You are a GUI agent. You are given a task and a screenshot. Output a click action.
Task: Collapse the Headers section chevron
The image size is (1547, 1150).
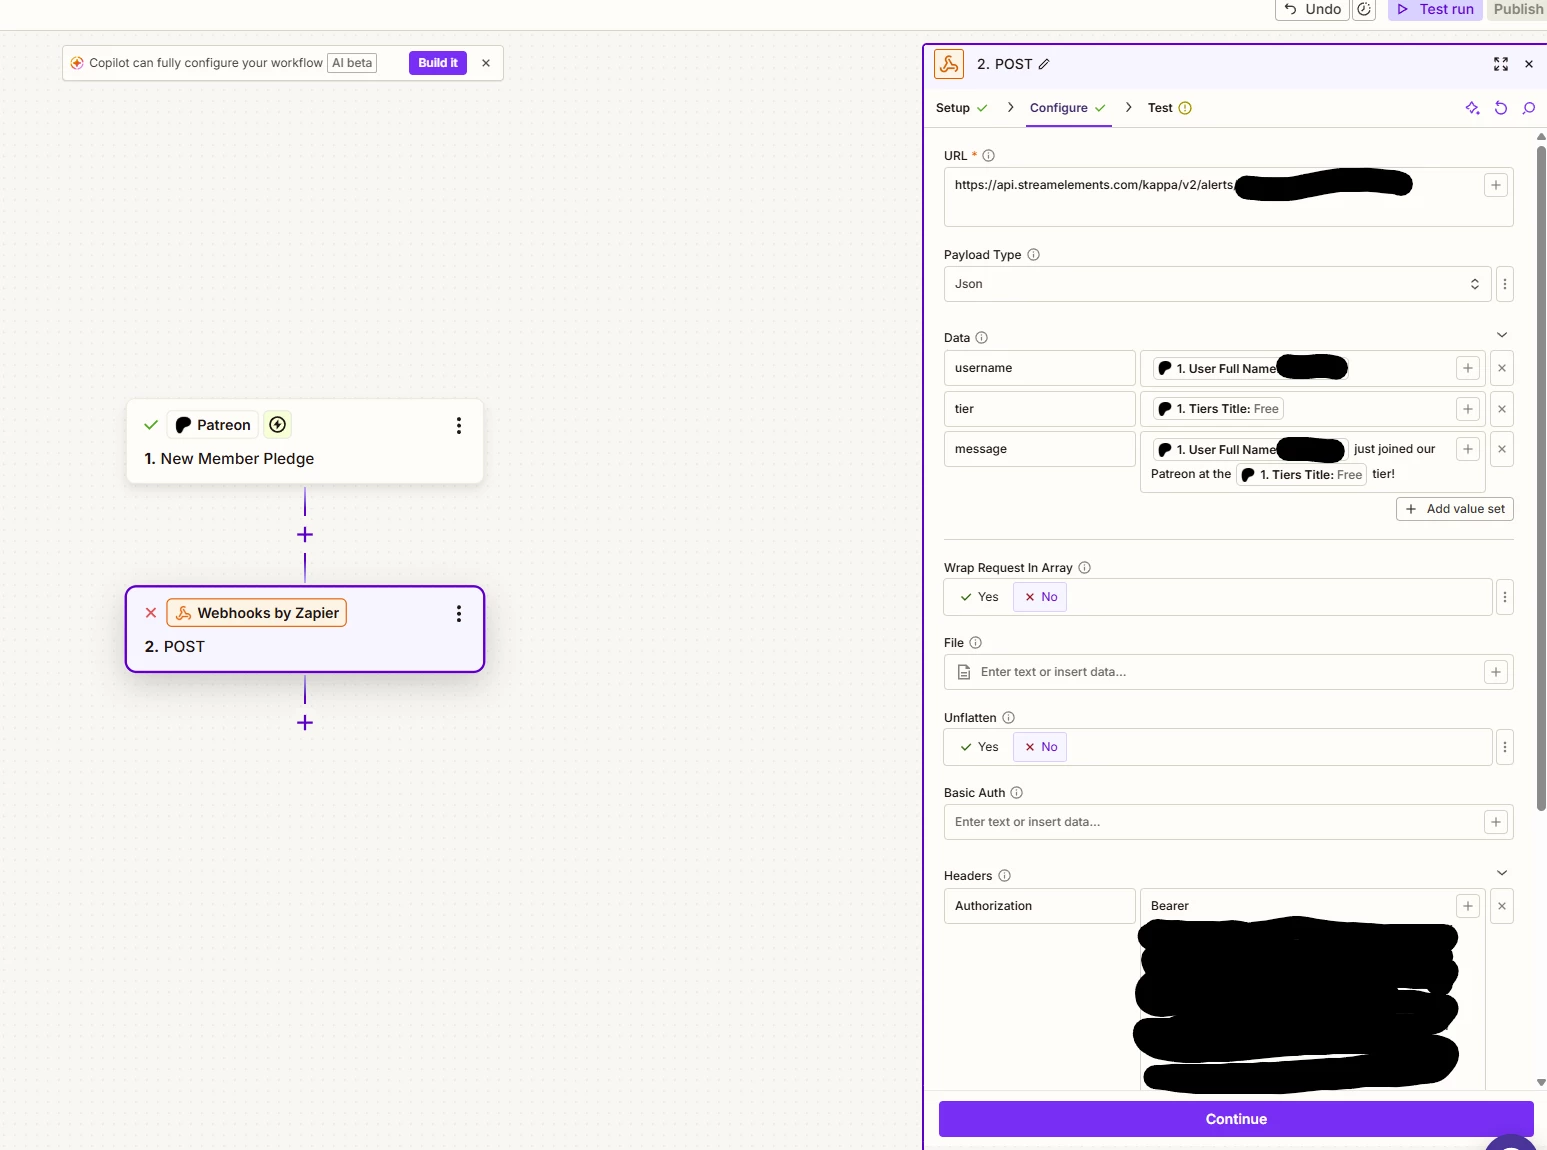tap(1502, 873)
